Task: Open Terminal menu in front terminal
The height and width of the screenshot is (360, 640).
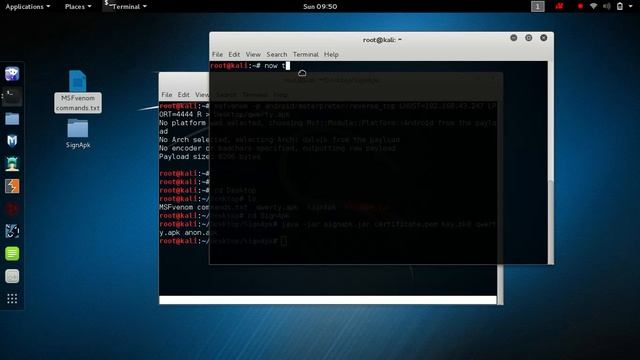Action: click(x=305, y=54)
